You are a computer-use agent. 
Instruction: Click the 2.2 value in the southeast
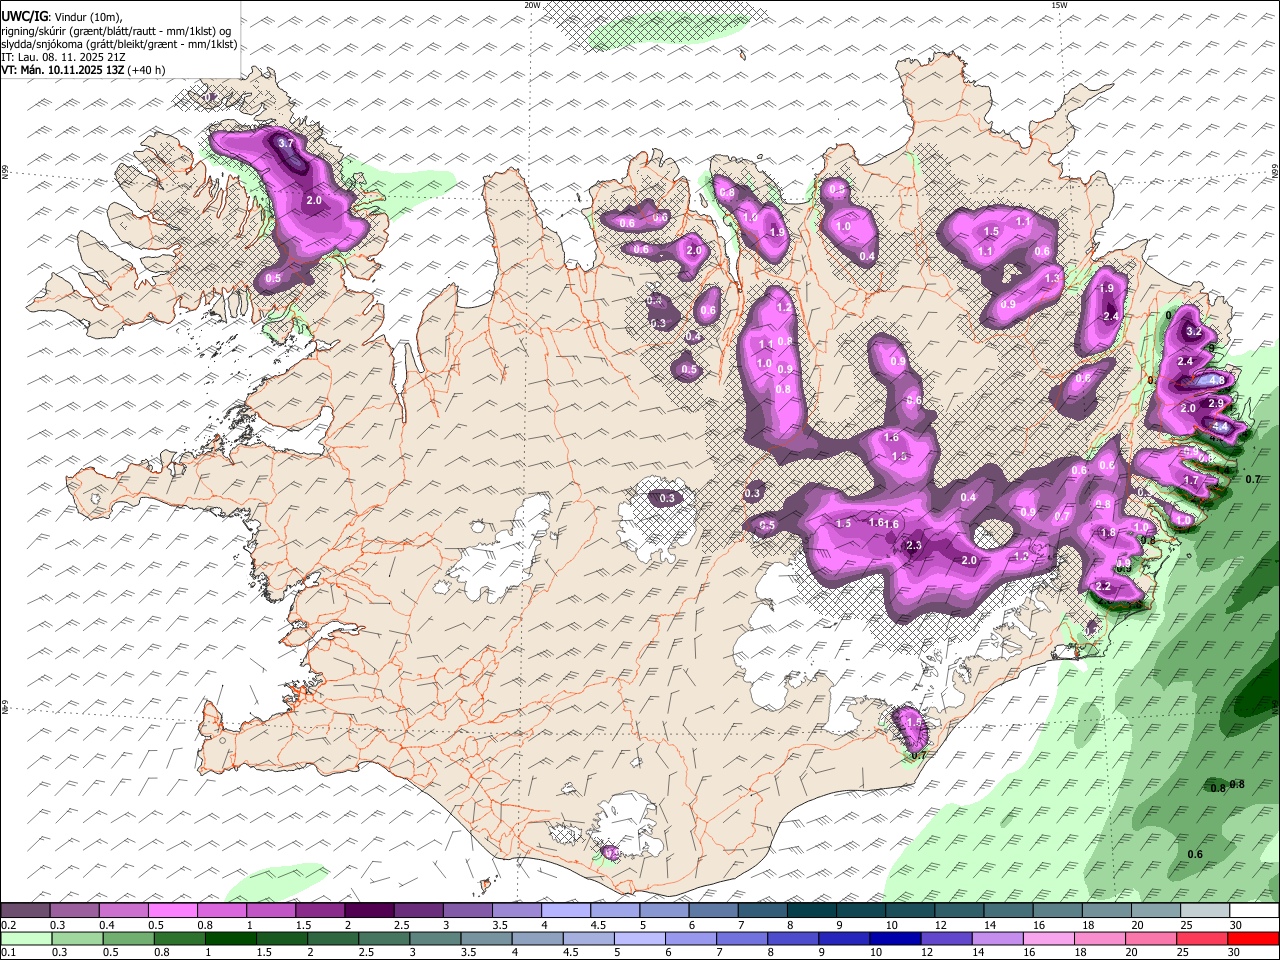point(1104,586)
